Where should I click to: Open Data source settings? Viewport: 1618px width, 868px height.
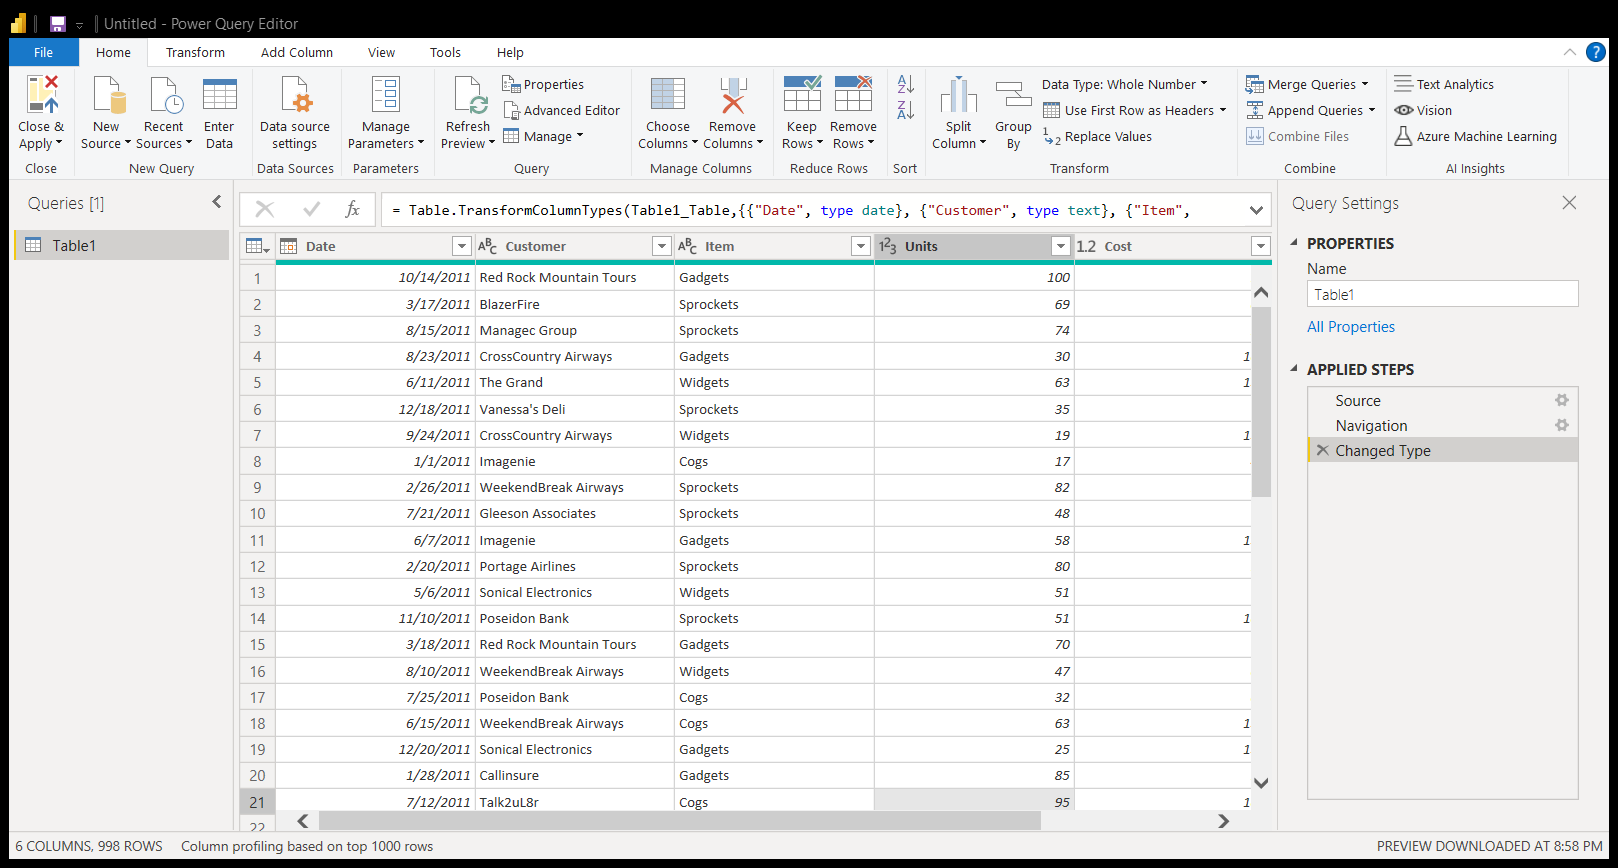pos(295,114)
